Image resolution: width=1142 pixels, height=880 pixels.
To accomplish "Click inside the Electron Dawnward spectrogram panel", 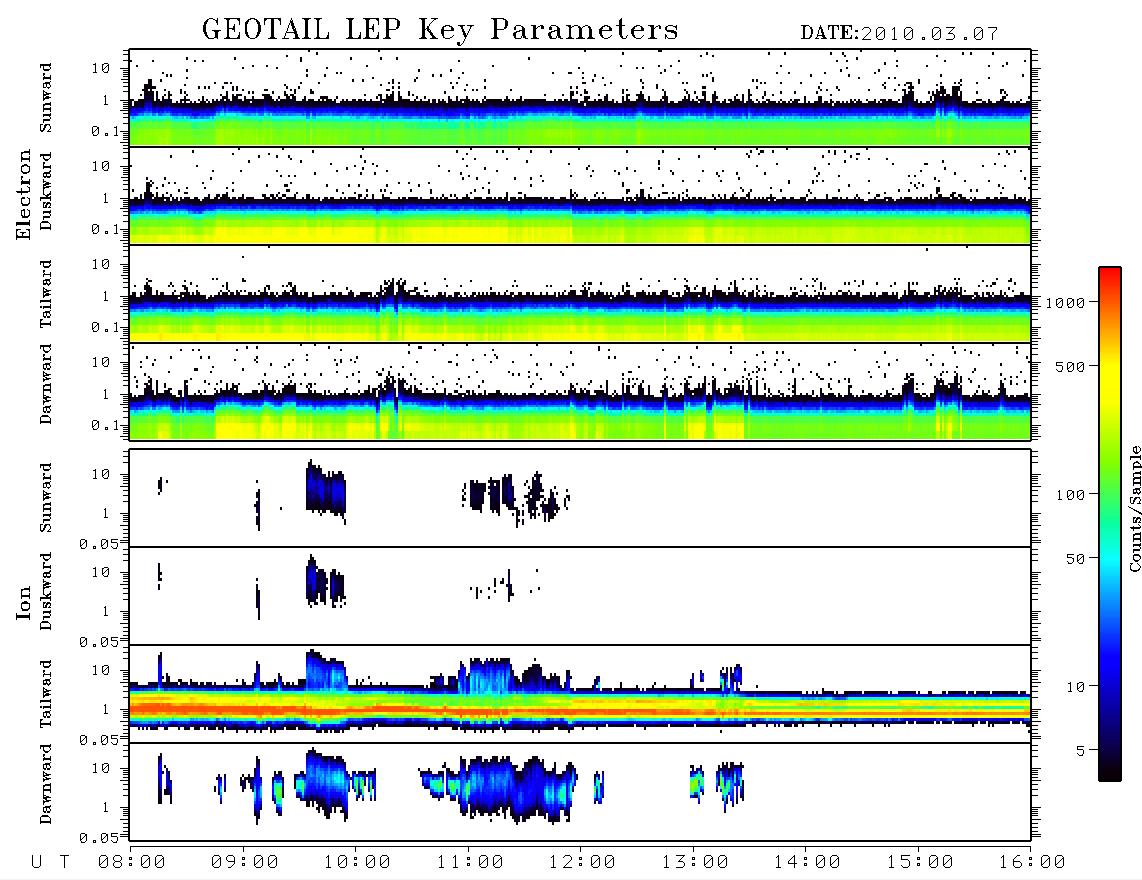I will point(580,392).
